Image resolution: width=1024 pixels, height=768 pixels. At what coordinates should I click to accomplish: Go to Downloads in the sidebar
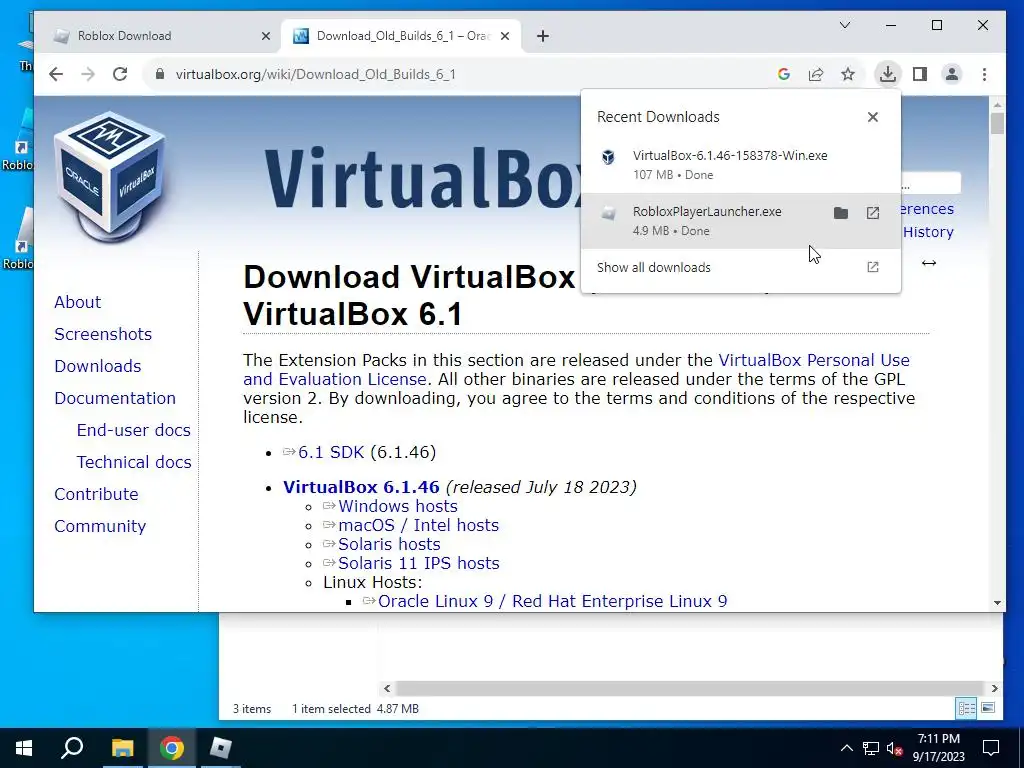pyautogui.click(x=97, y=366)
